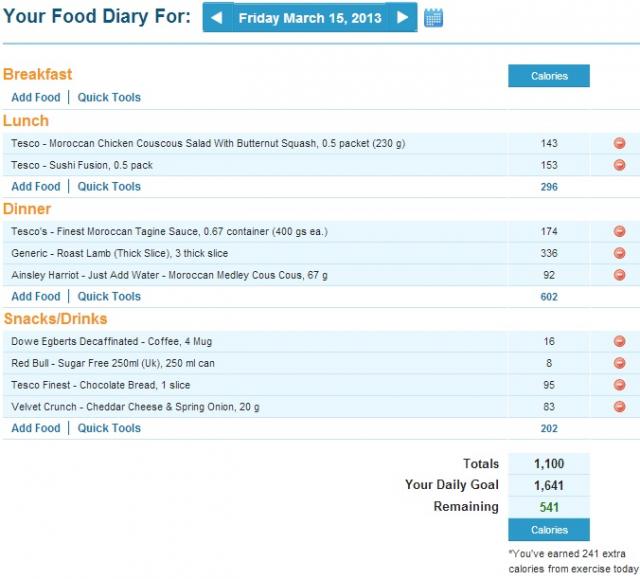
Task: Click the Friday March 15, 2013 date button
Action: pyautogui.click(x=310, y=18)
